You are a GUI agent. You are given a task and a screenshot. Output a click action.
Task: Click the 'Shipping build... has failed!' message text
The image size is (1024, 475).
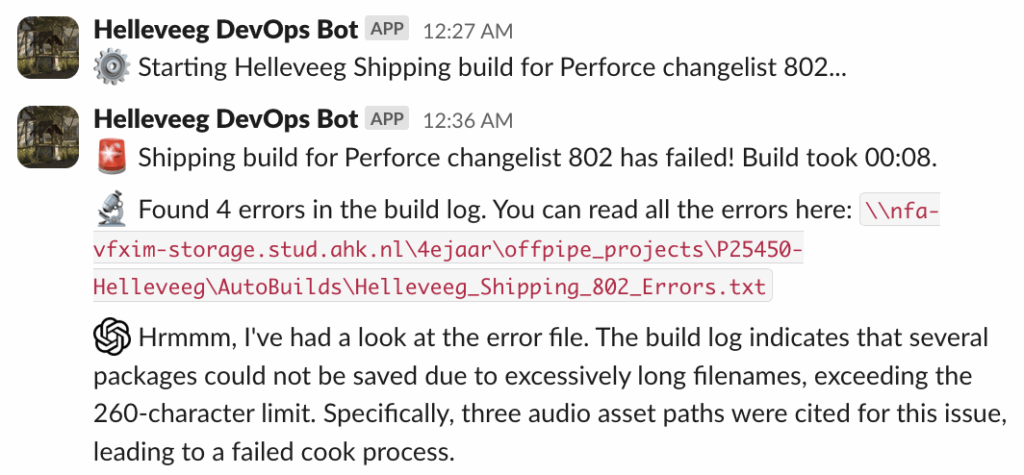click(400, 158)
